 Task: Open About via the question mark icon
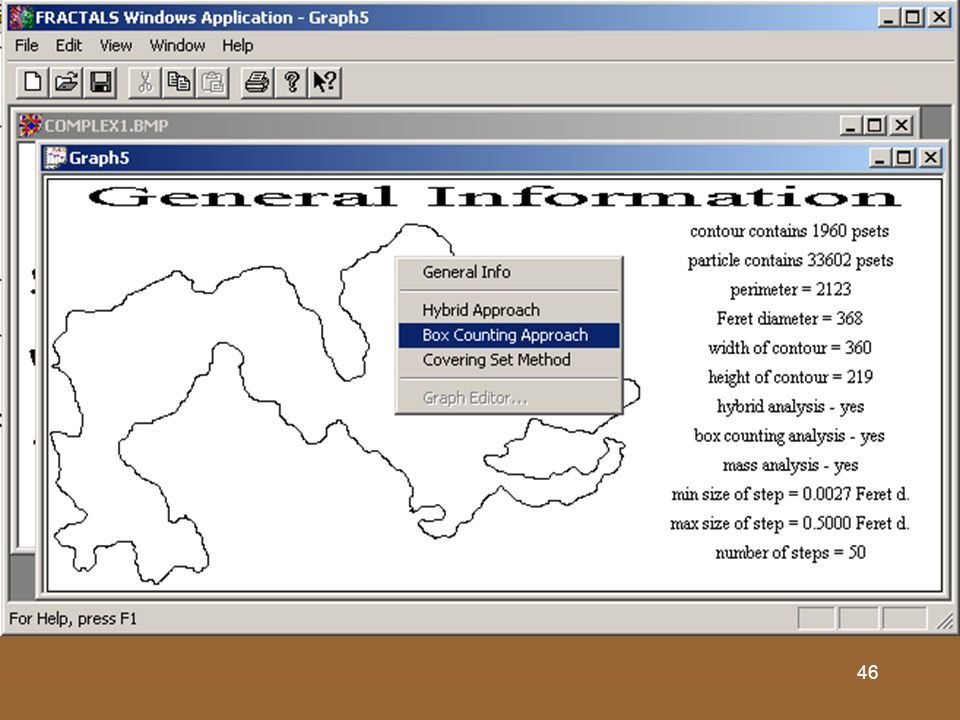pyautogui.click(x=291, y=82)
